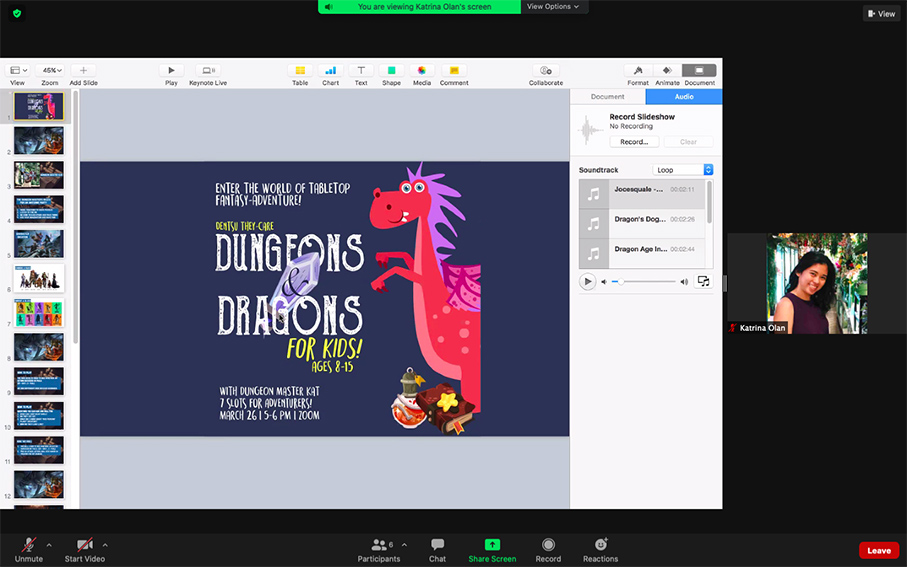
Task: Toggle the Document inspector icon
Action: [699, 71]
